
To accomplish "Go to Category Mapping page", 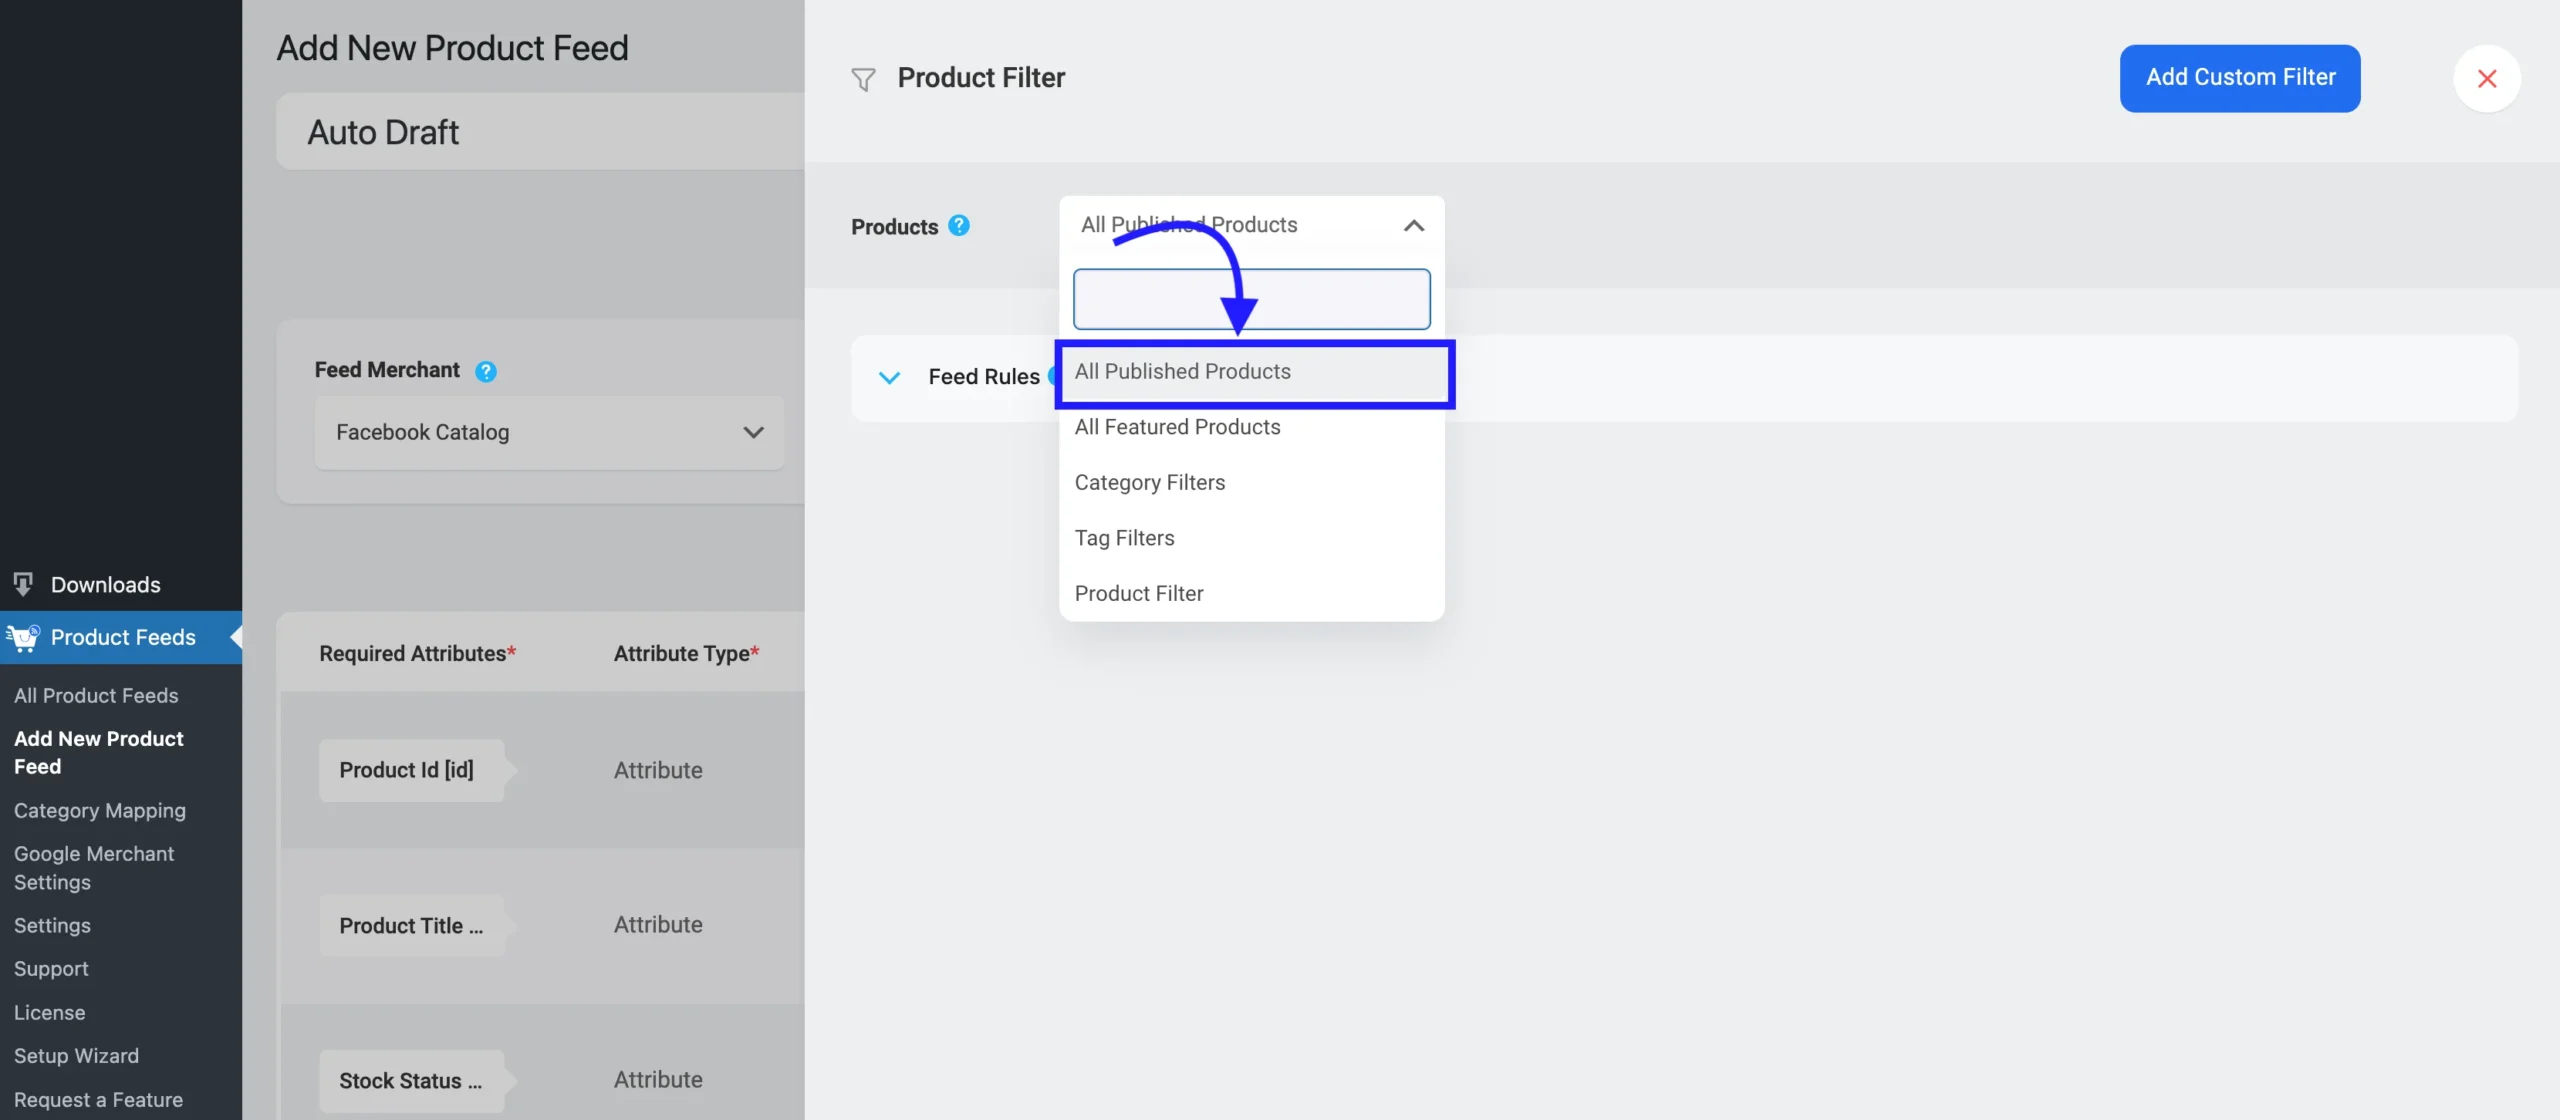I will tap(100, 810).
